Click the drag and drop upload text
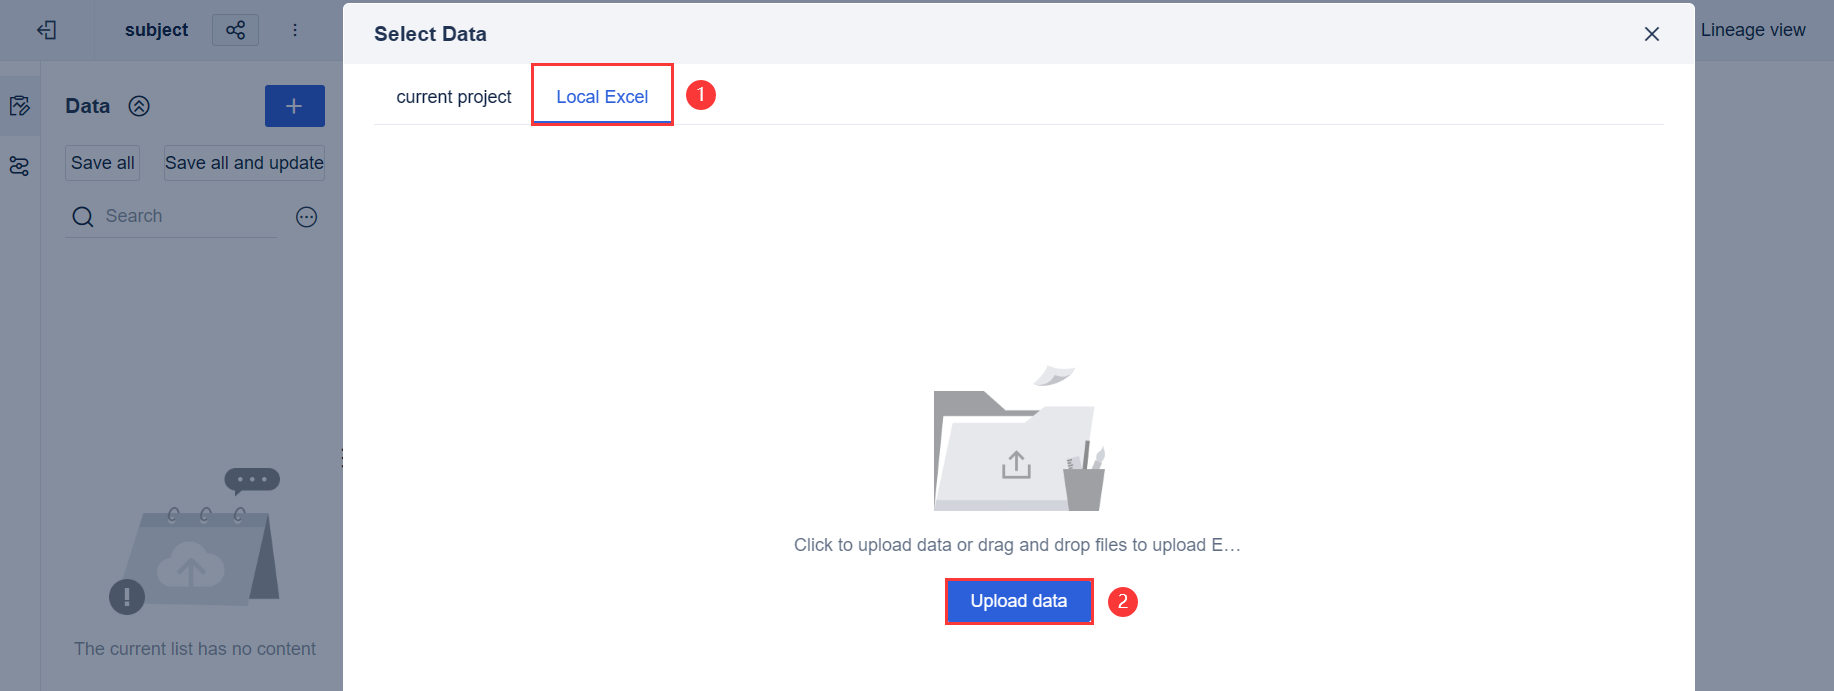The image size is (1834, 691). click(1018, 544)
